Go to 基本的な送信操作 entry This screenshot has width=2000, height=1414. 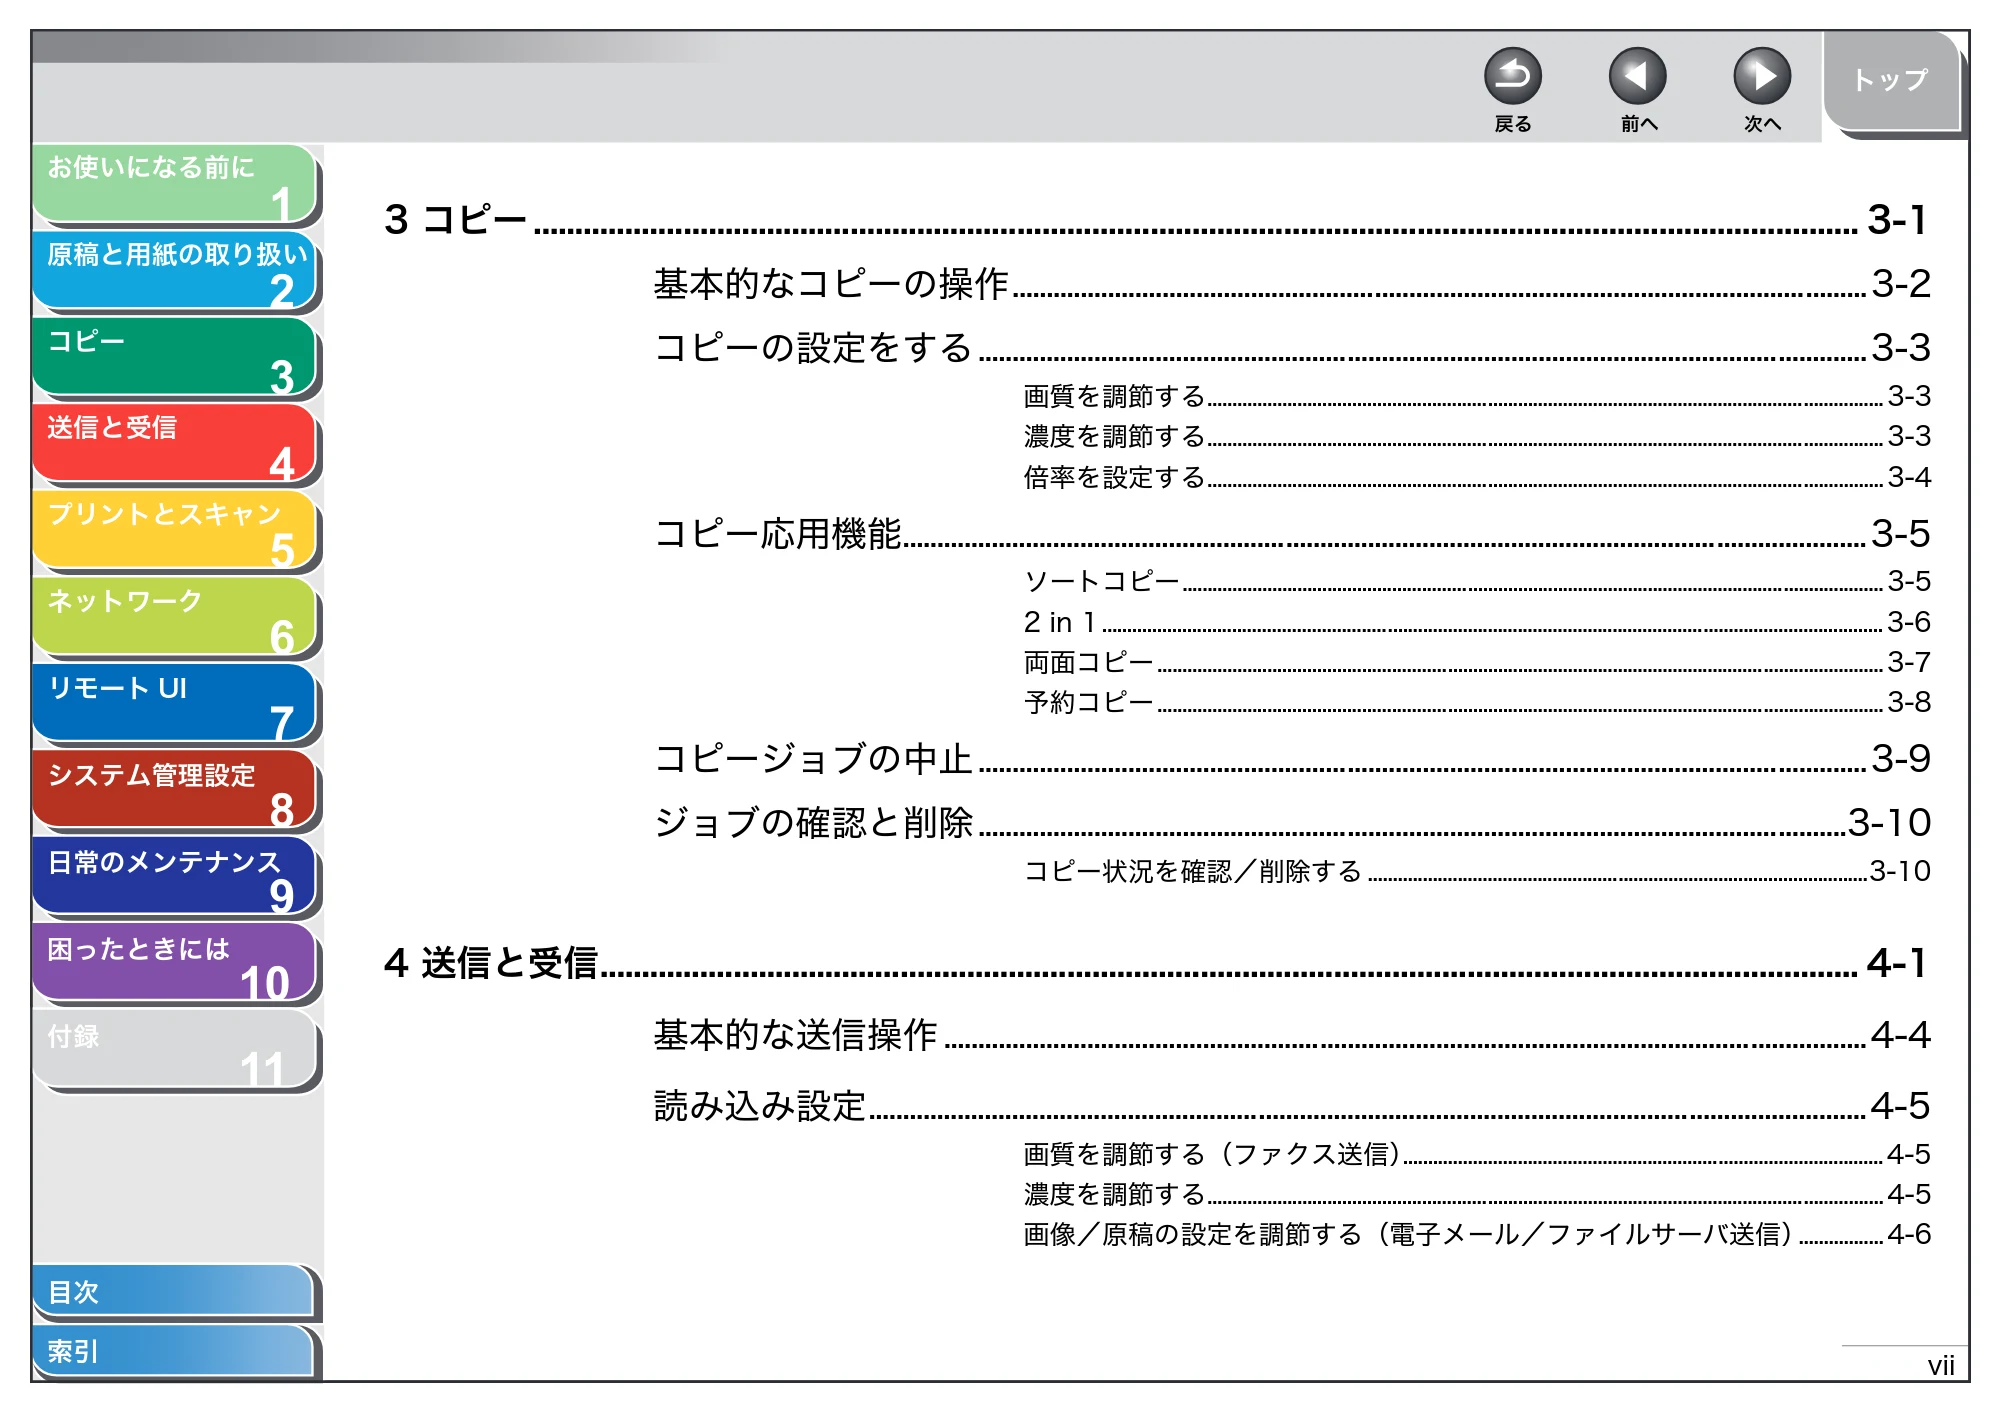coord(1292,1034)
